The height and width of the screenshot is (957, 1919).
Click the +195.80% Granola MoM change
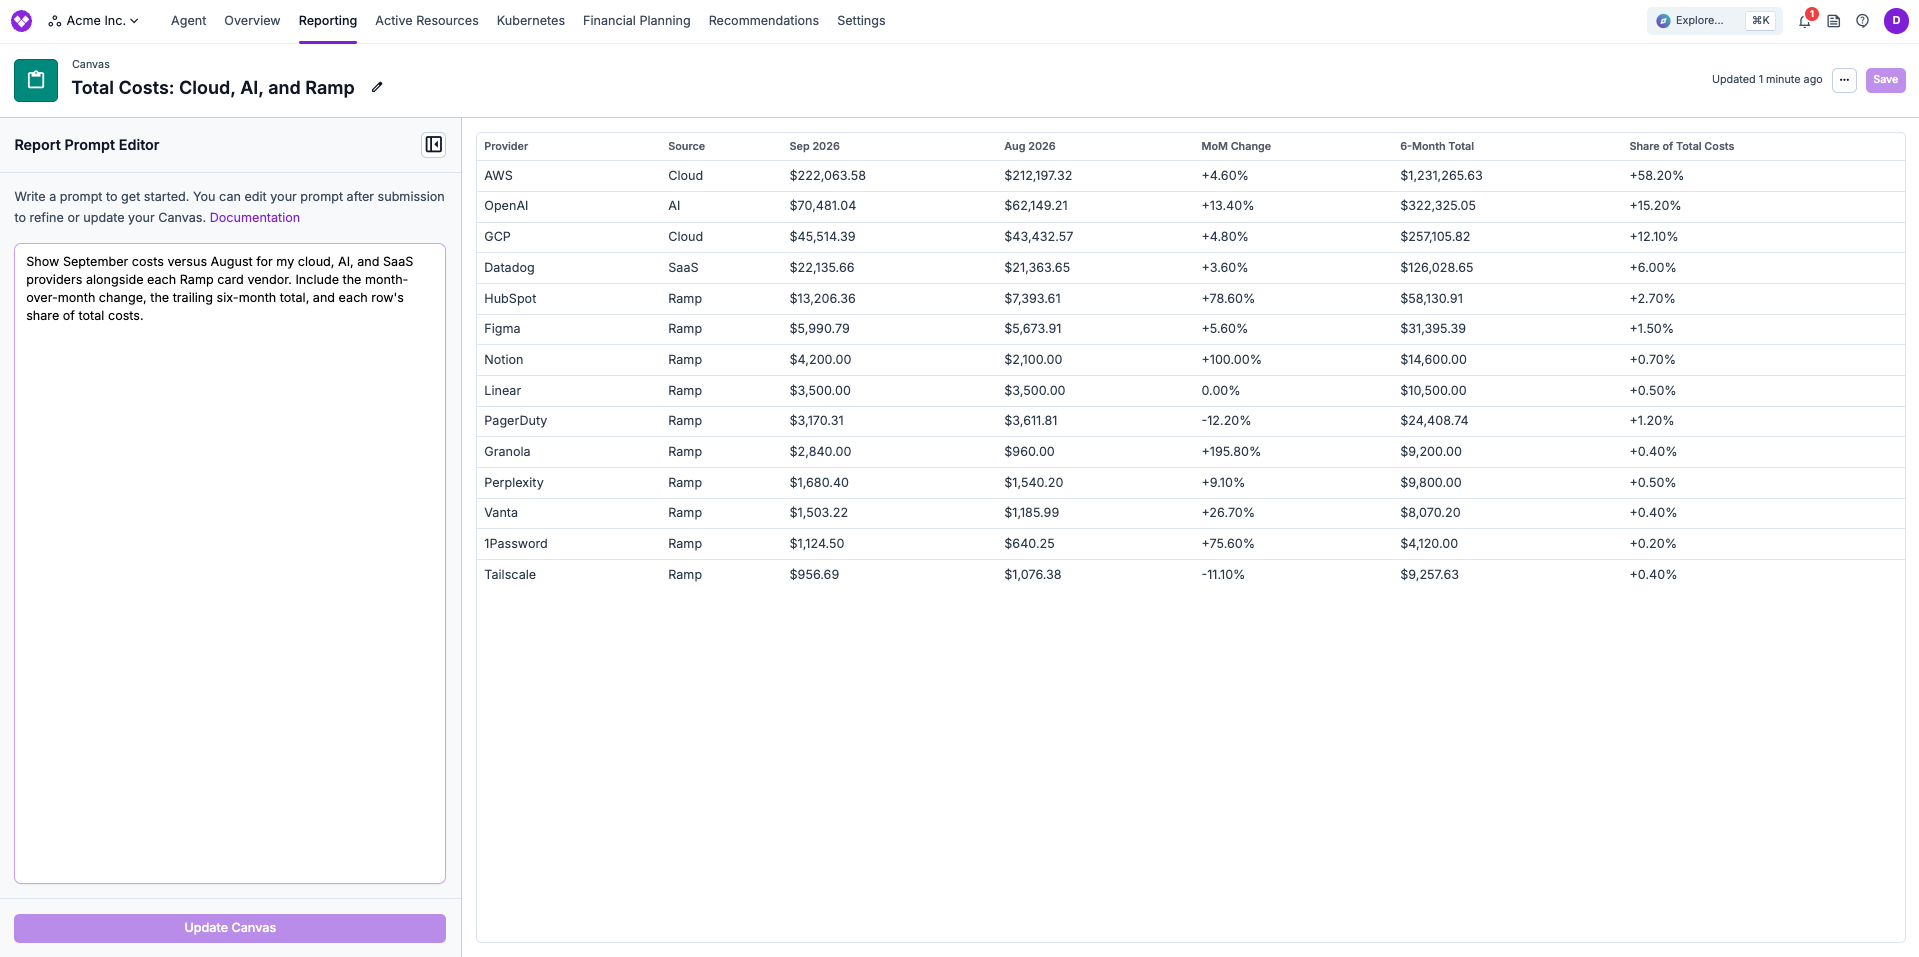pos(1231,452)
